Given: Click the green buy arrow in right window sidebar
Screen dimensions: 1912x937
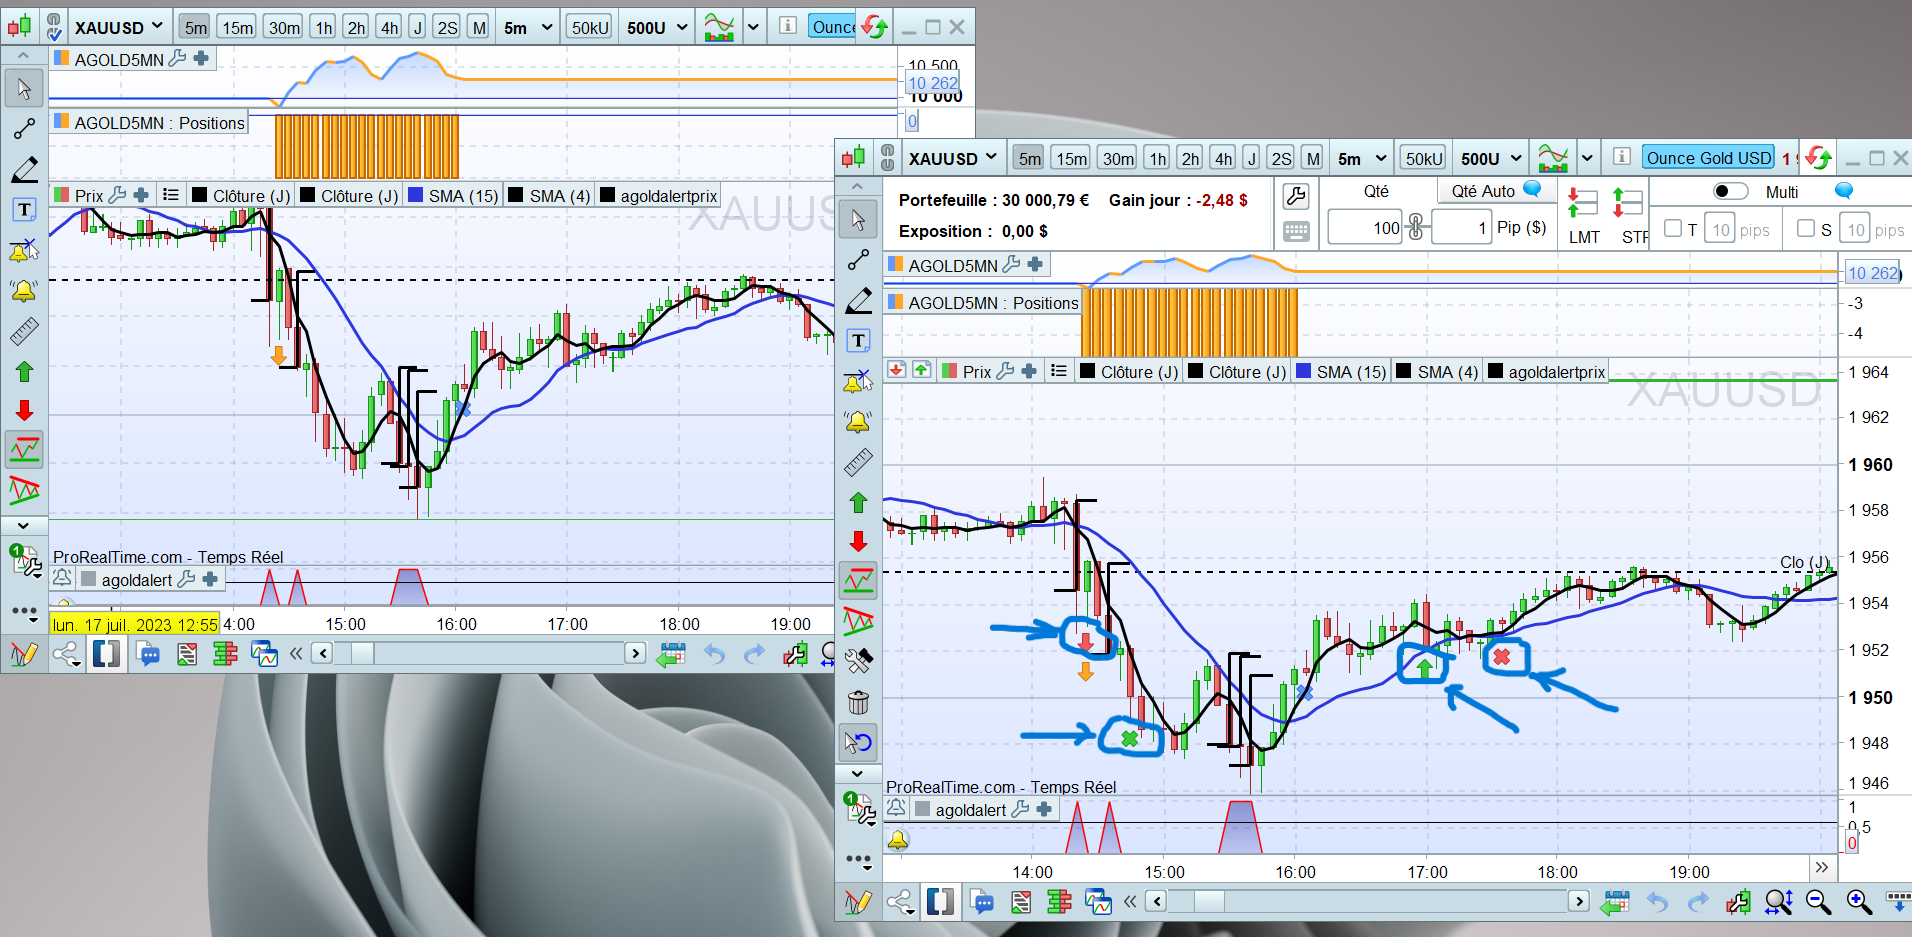Looking at the screenshot, I should [x=858, y=502].
